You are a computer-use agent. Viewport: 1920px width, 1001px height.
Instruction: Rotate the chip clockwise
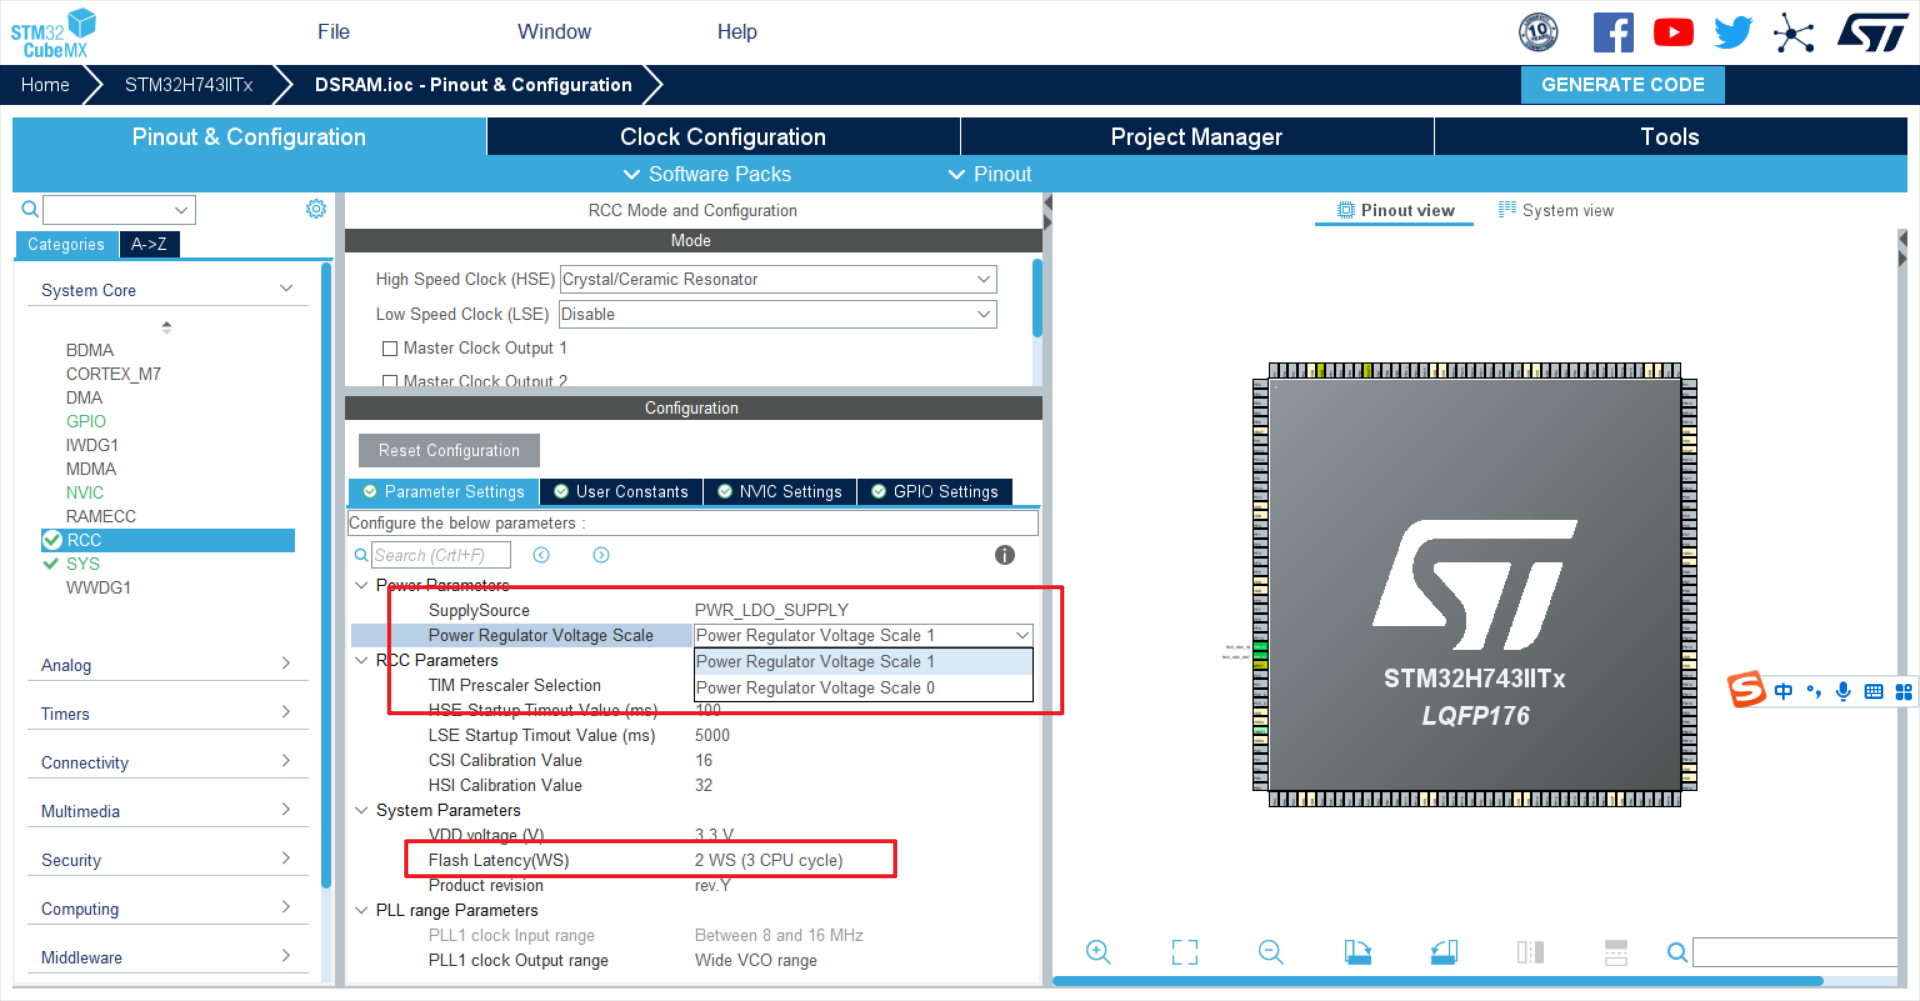(1356, 952)
